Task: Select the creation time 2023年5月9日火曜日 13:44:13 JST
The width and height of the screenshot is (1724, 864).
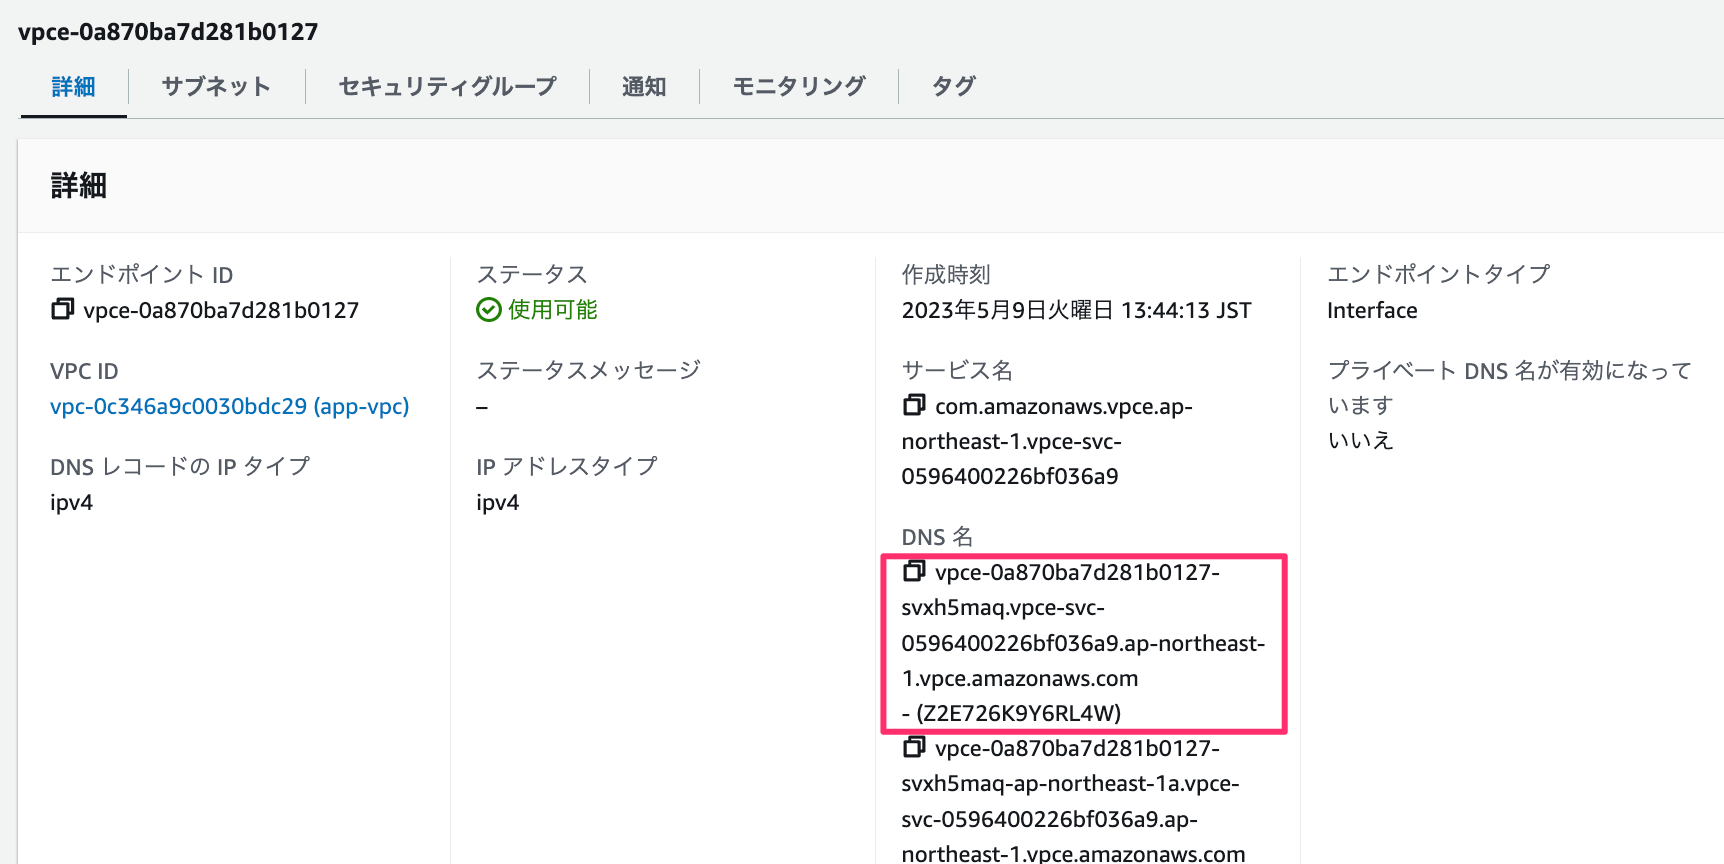Action: (x=1076, y=310)
